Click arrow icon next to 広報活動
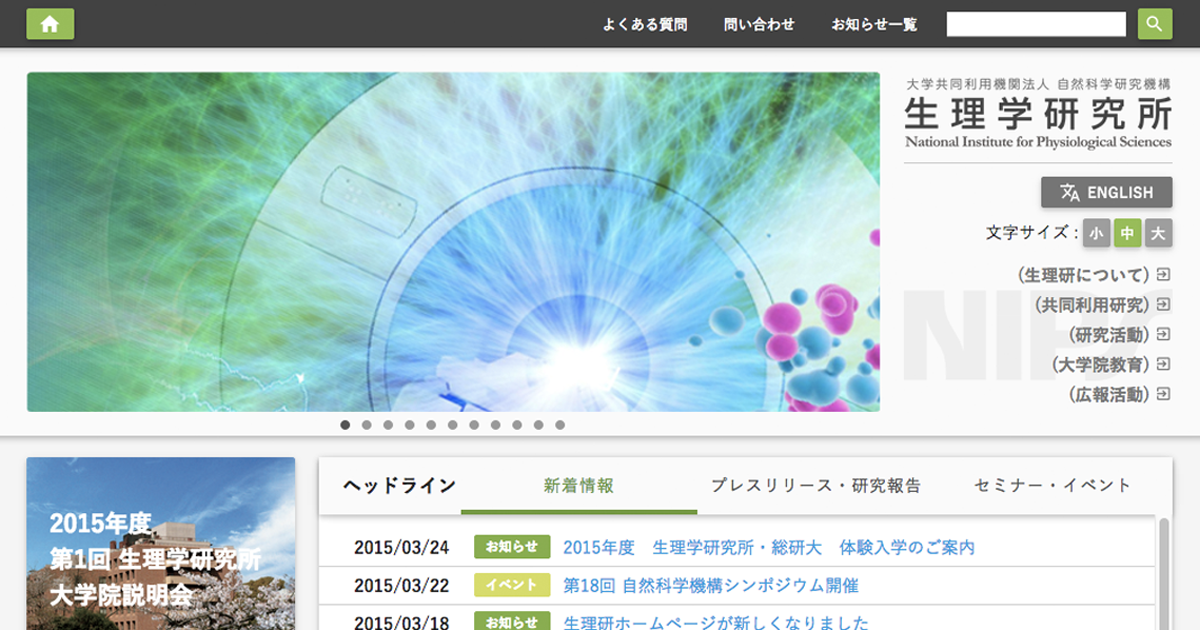The width and height of the screenshot is (1200, 630). 1163,394
